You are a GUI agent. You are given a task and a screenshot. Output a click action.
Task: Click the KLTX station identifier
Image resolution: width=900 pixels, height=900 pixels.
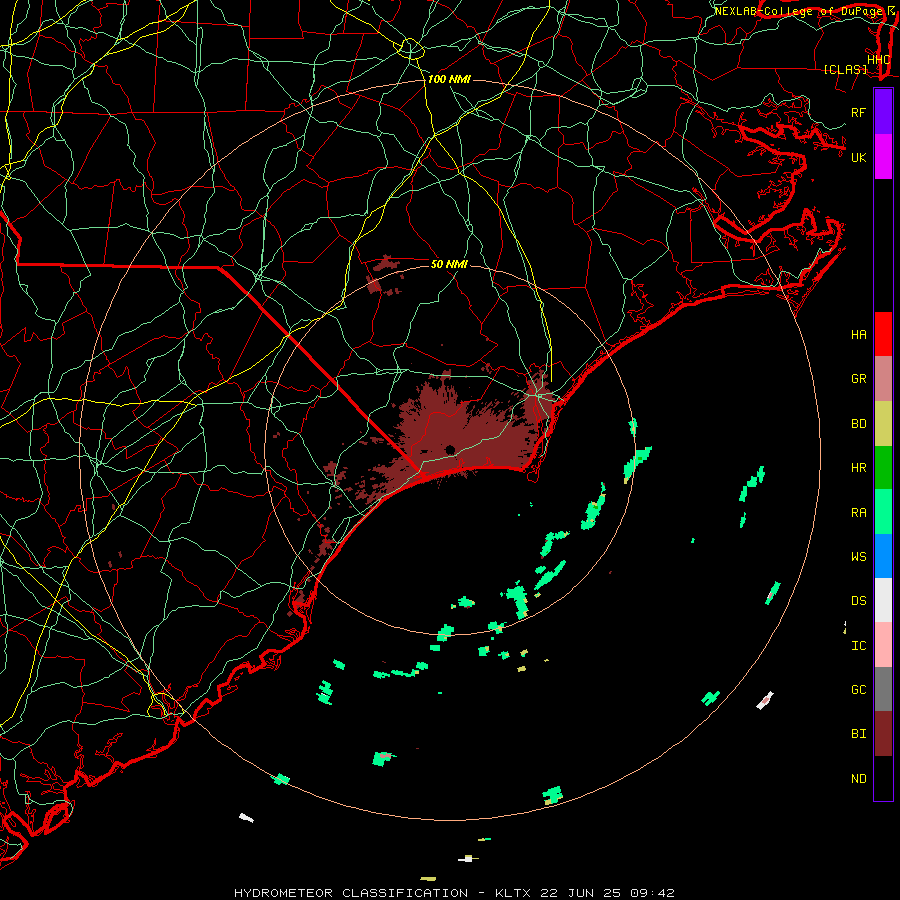513,893
